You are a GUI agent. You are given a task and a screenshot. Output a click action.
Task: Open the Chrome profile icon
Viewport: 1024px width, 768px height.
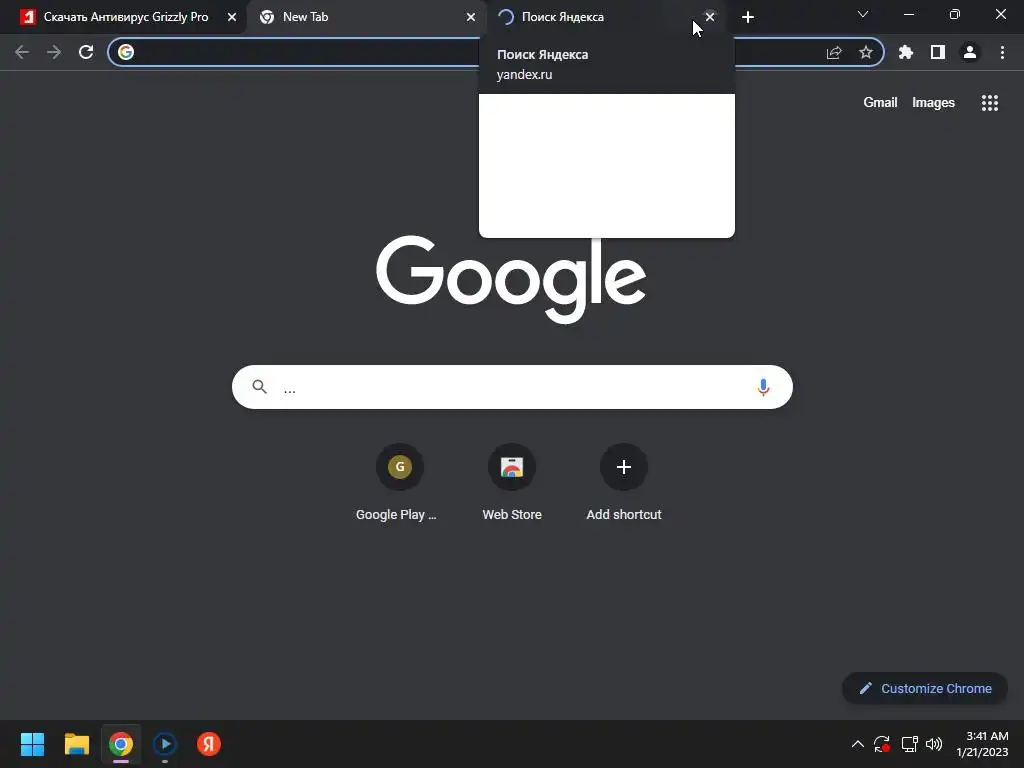click(x=970, y=52)
